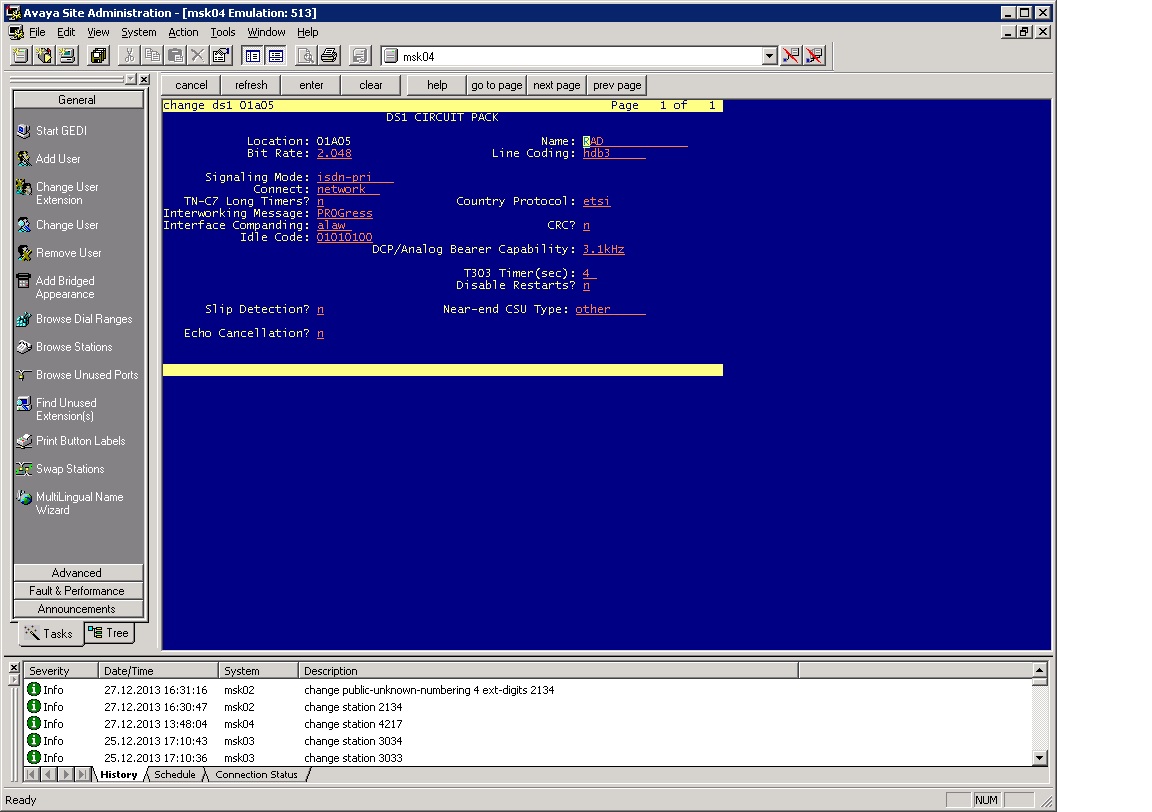Click the Severity column header
The width and height of the screenshot is (1152, 812).
pos(61,671)
